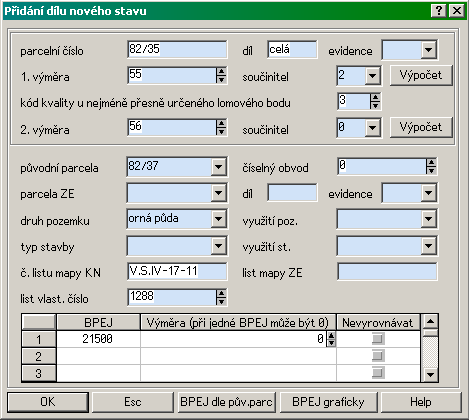This screenshot has height=420, width=469.
Task: Toggle Nevyrovnávat checkbox in row 3
Action: tap(378, 372)
